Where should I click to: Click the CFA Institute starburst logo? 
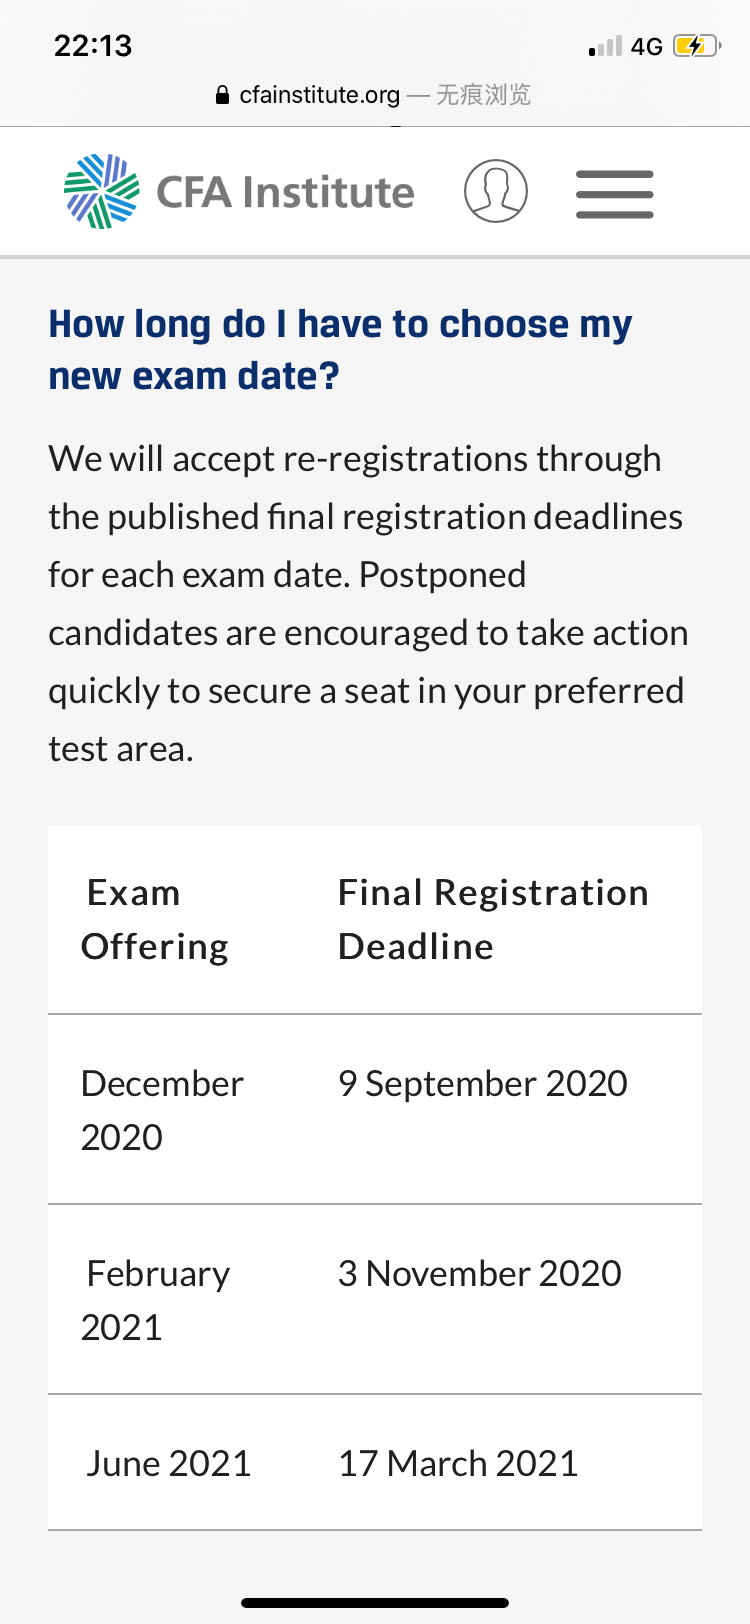coord(102,191)
